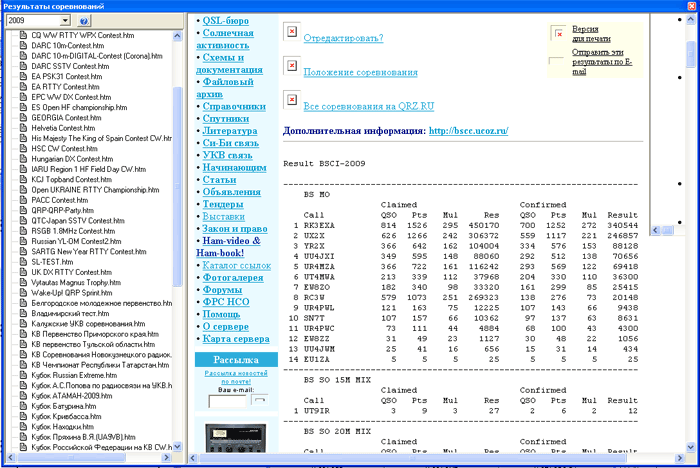This screenshot has width=700, height=468.
Task: Open the Фотогалерея menu link
Action: click(x=233, y=277)
